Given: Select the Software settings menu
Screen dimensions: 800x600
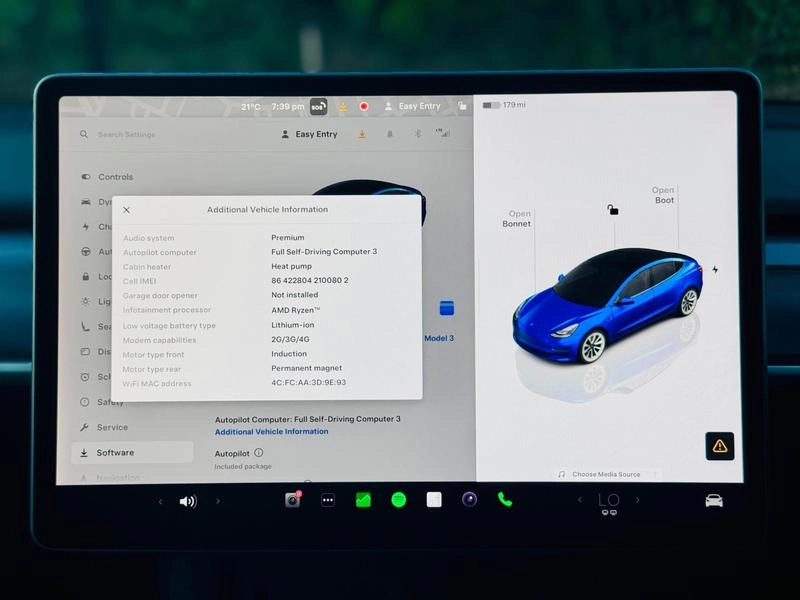Looking at the screenshot, I should click(133, 453).
